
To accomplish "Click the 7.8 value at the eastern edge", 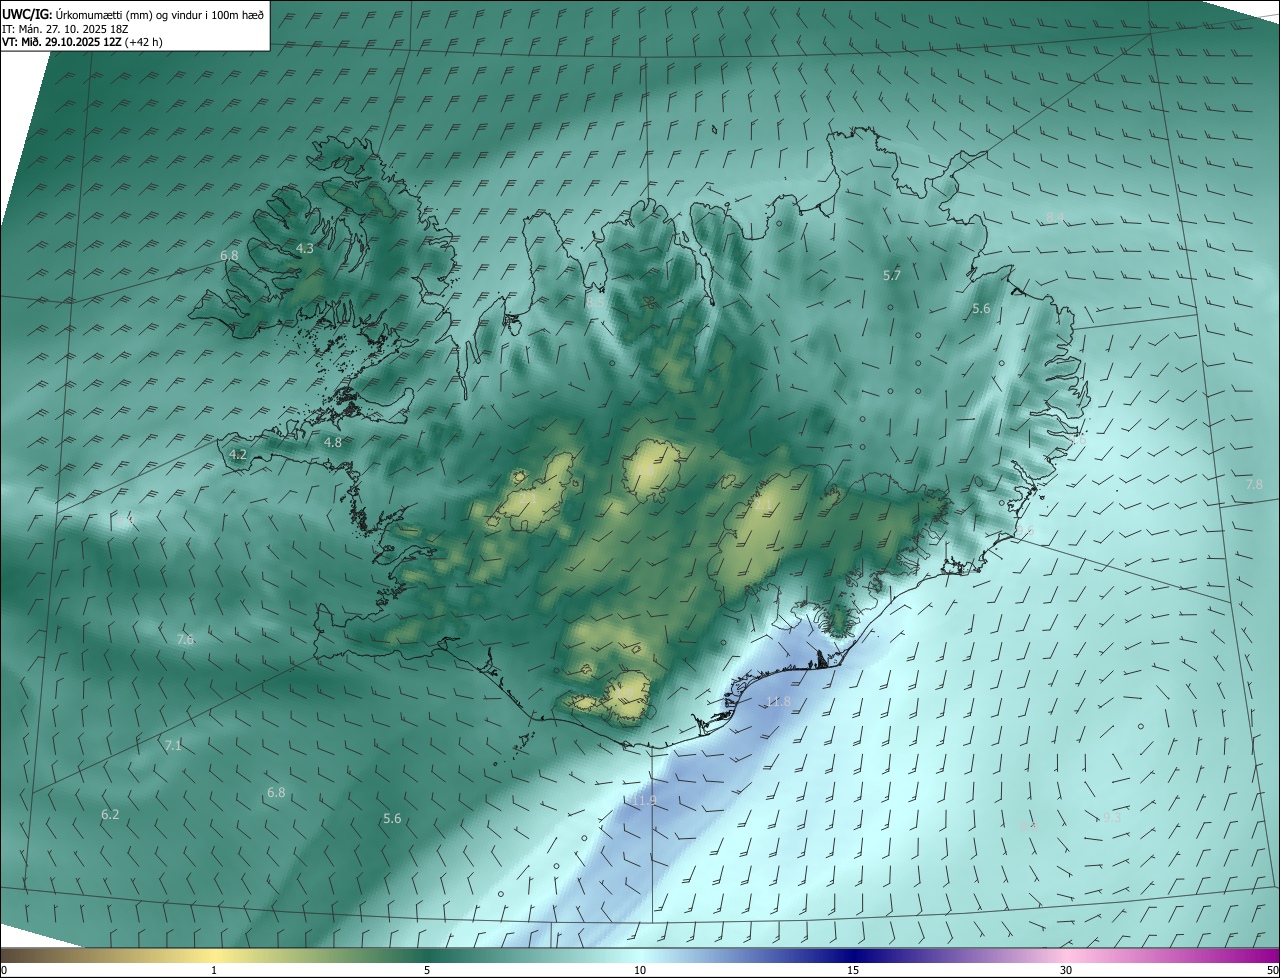I will tap(1254, 484).
